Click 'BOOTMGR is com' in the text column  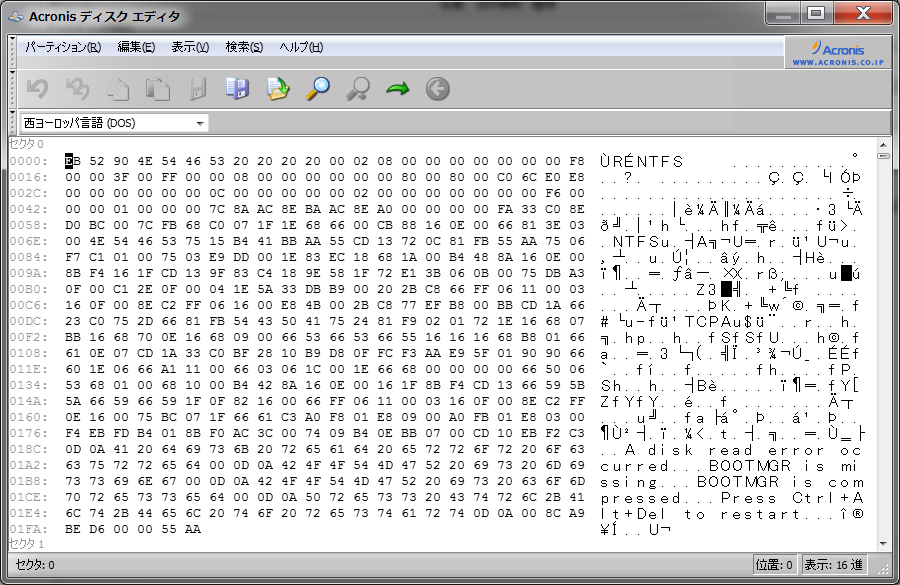[x=779, y=482]
